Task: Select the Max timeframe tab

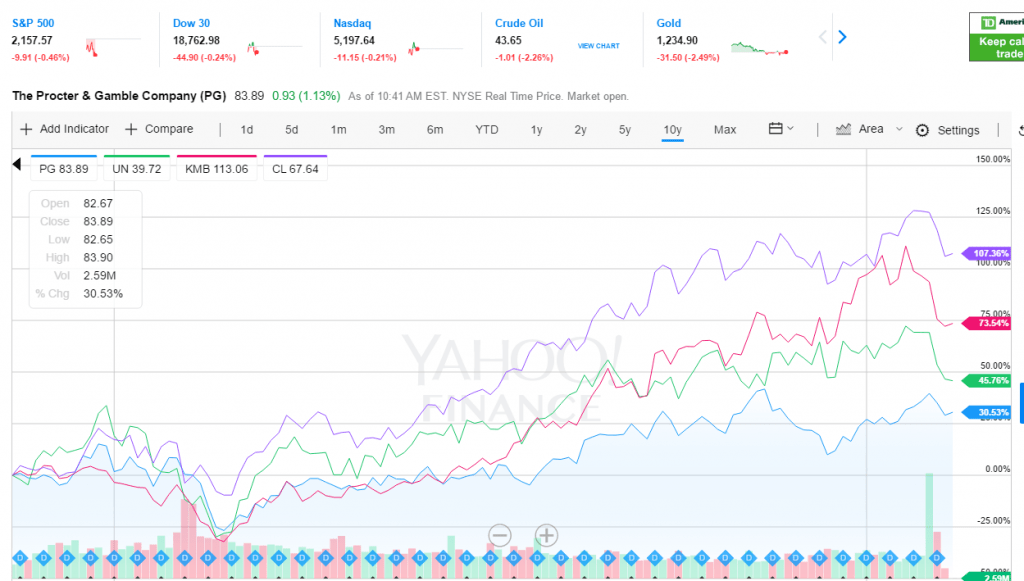Action: [724, 130]
